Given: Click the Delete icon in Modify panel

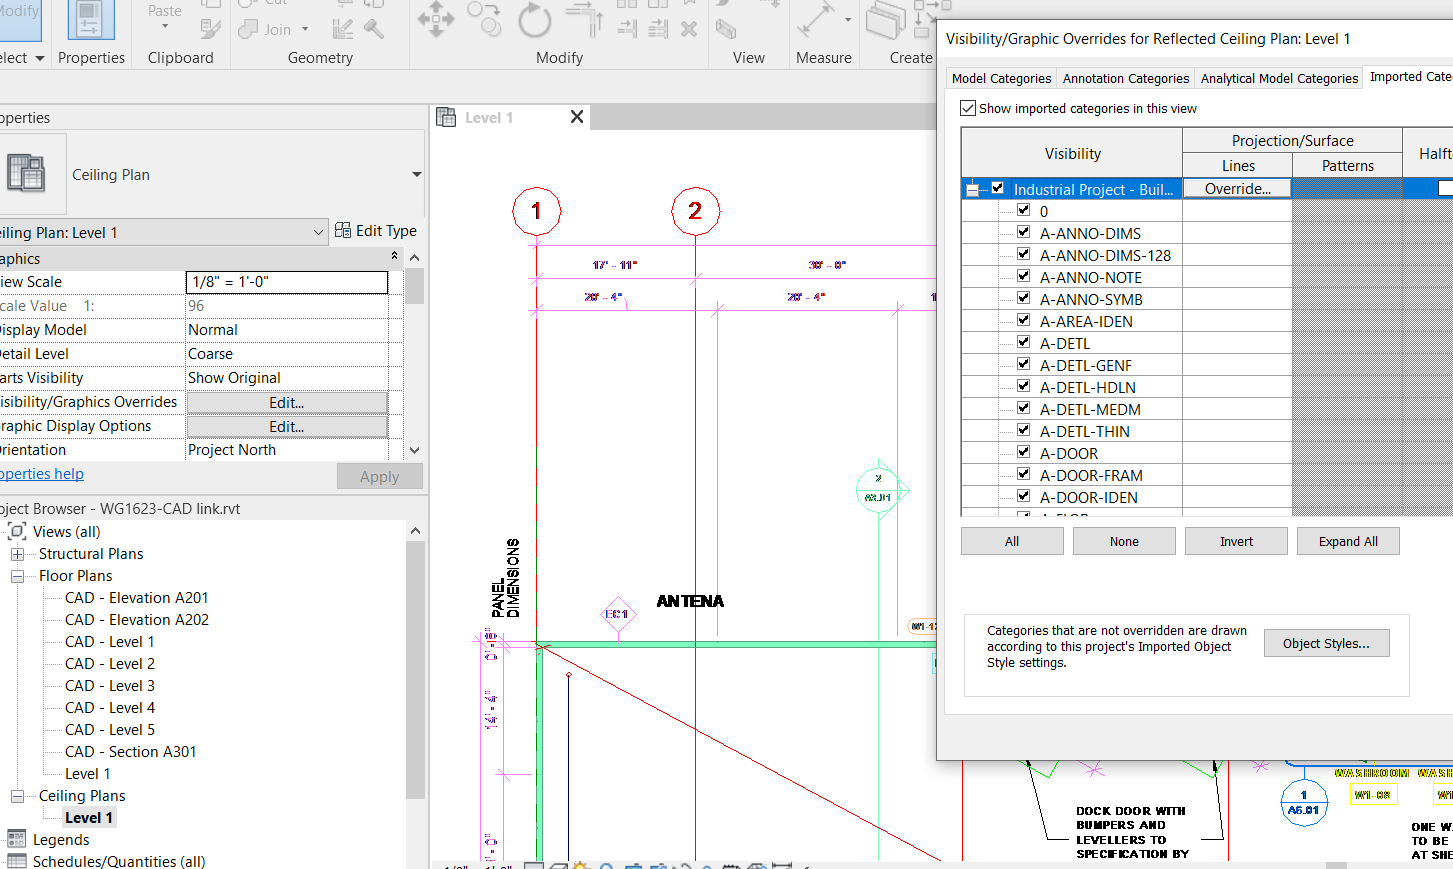Looking at the screenshot, I should [689, 28].
